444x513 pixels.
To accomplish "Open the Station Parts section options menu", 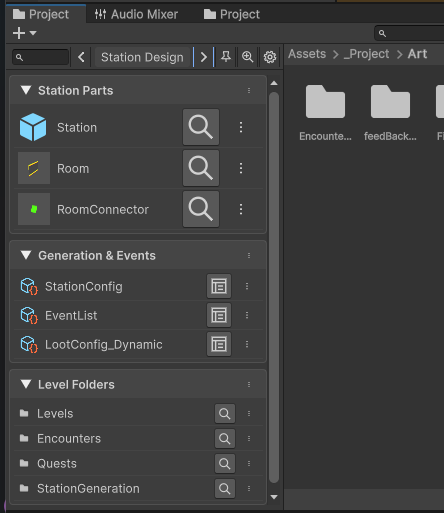I will click(x=249, y=90).
